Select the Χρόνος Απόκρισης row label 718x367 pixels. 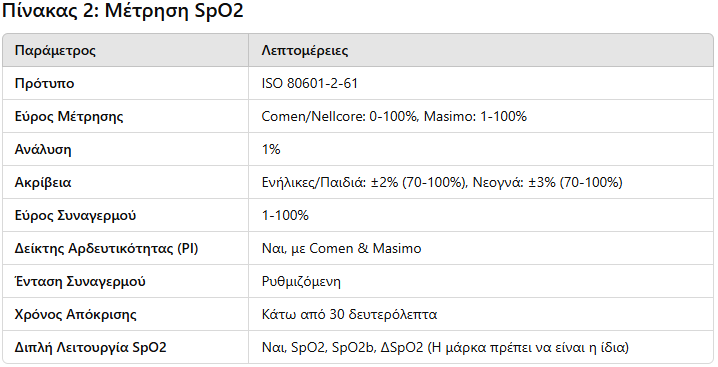[76, 314]
